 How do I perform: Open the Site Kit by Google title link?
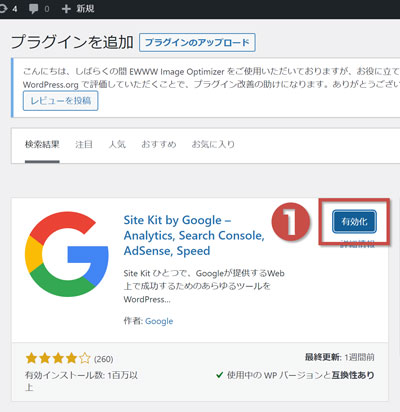click(194, 235)
